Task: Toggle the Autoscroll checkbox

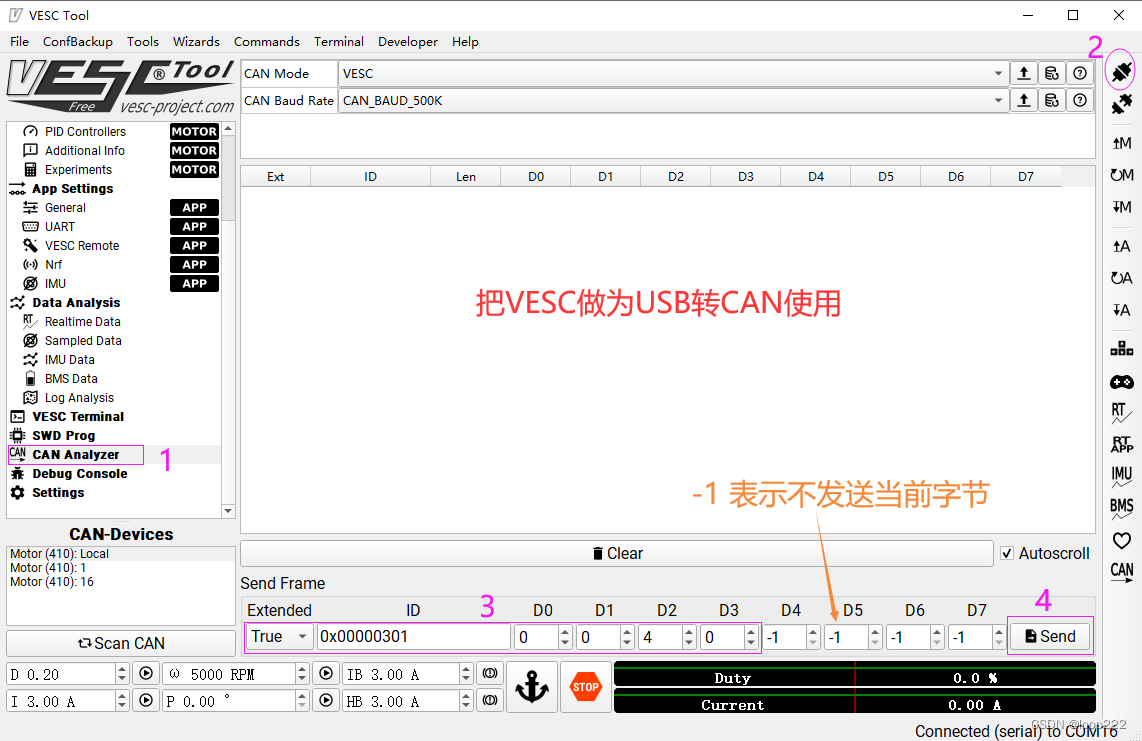Action: (1007, 554)
